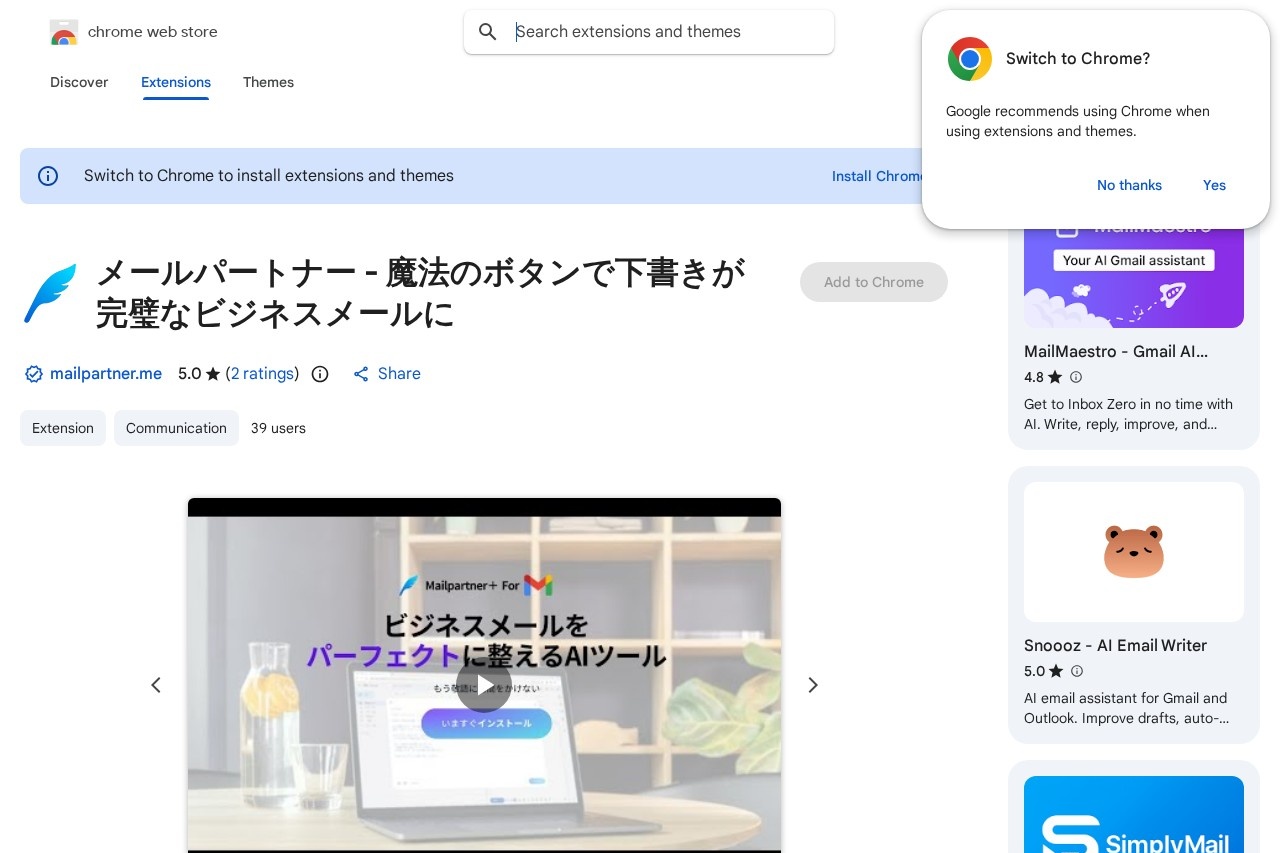Dismiss the dialog with No thanks
The image size is (1280, 853).
(x=1129, y=185)
